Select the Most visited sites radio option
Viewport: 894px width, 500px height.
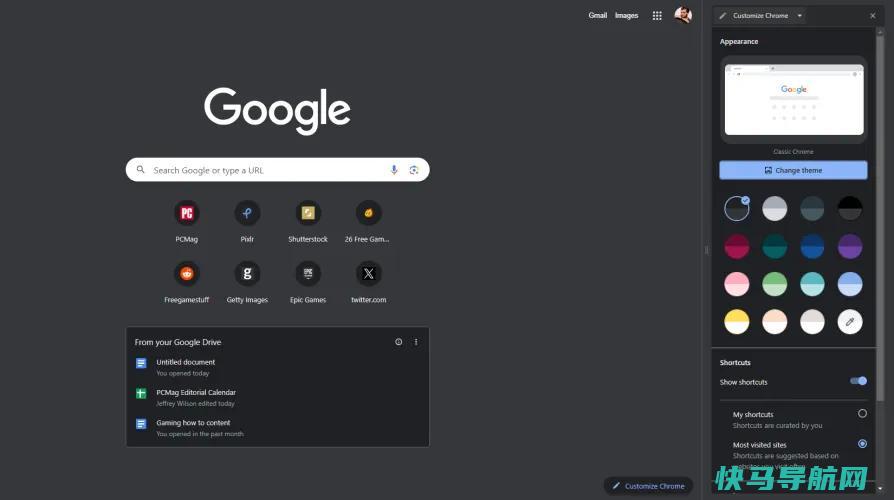(862, 444)
